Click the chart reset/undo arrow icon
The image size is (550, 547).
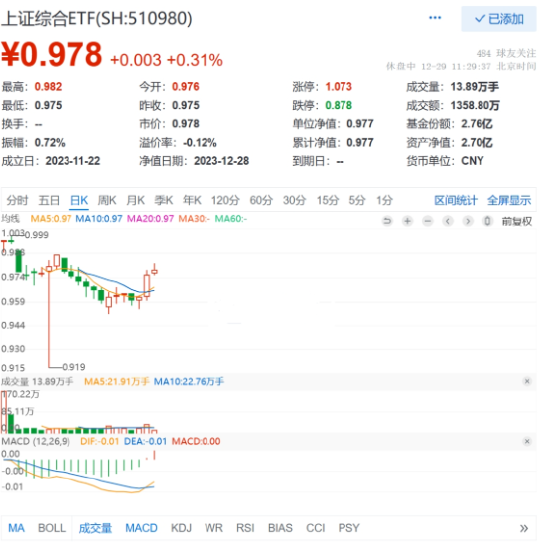point(387,221)
